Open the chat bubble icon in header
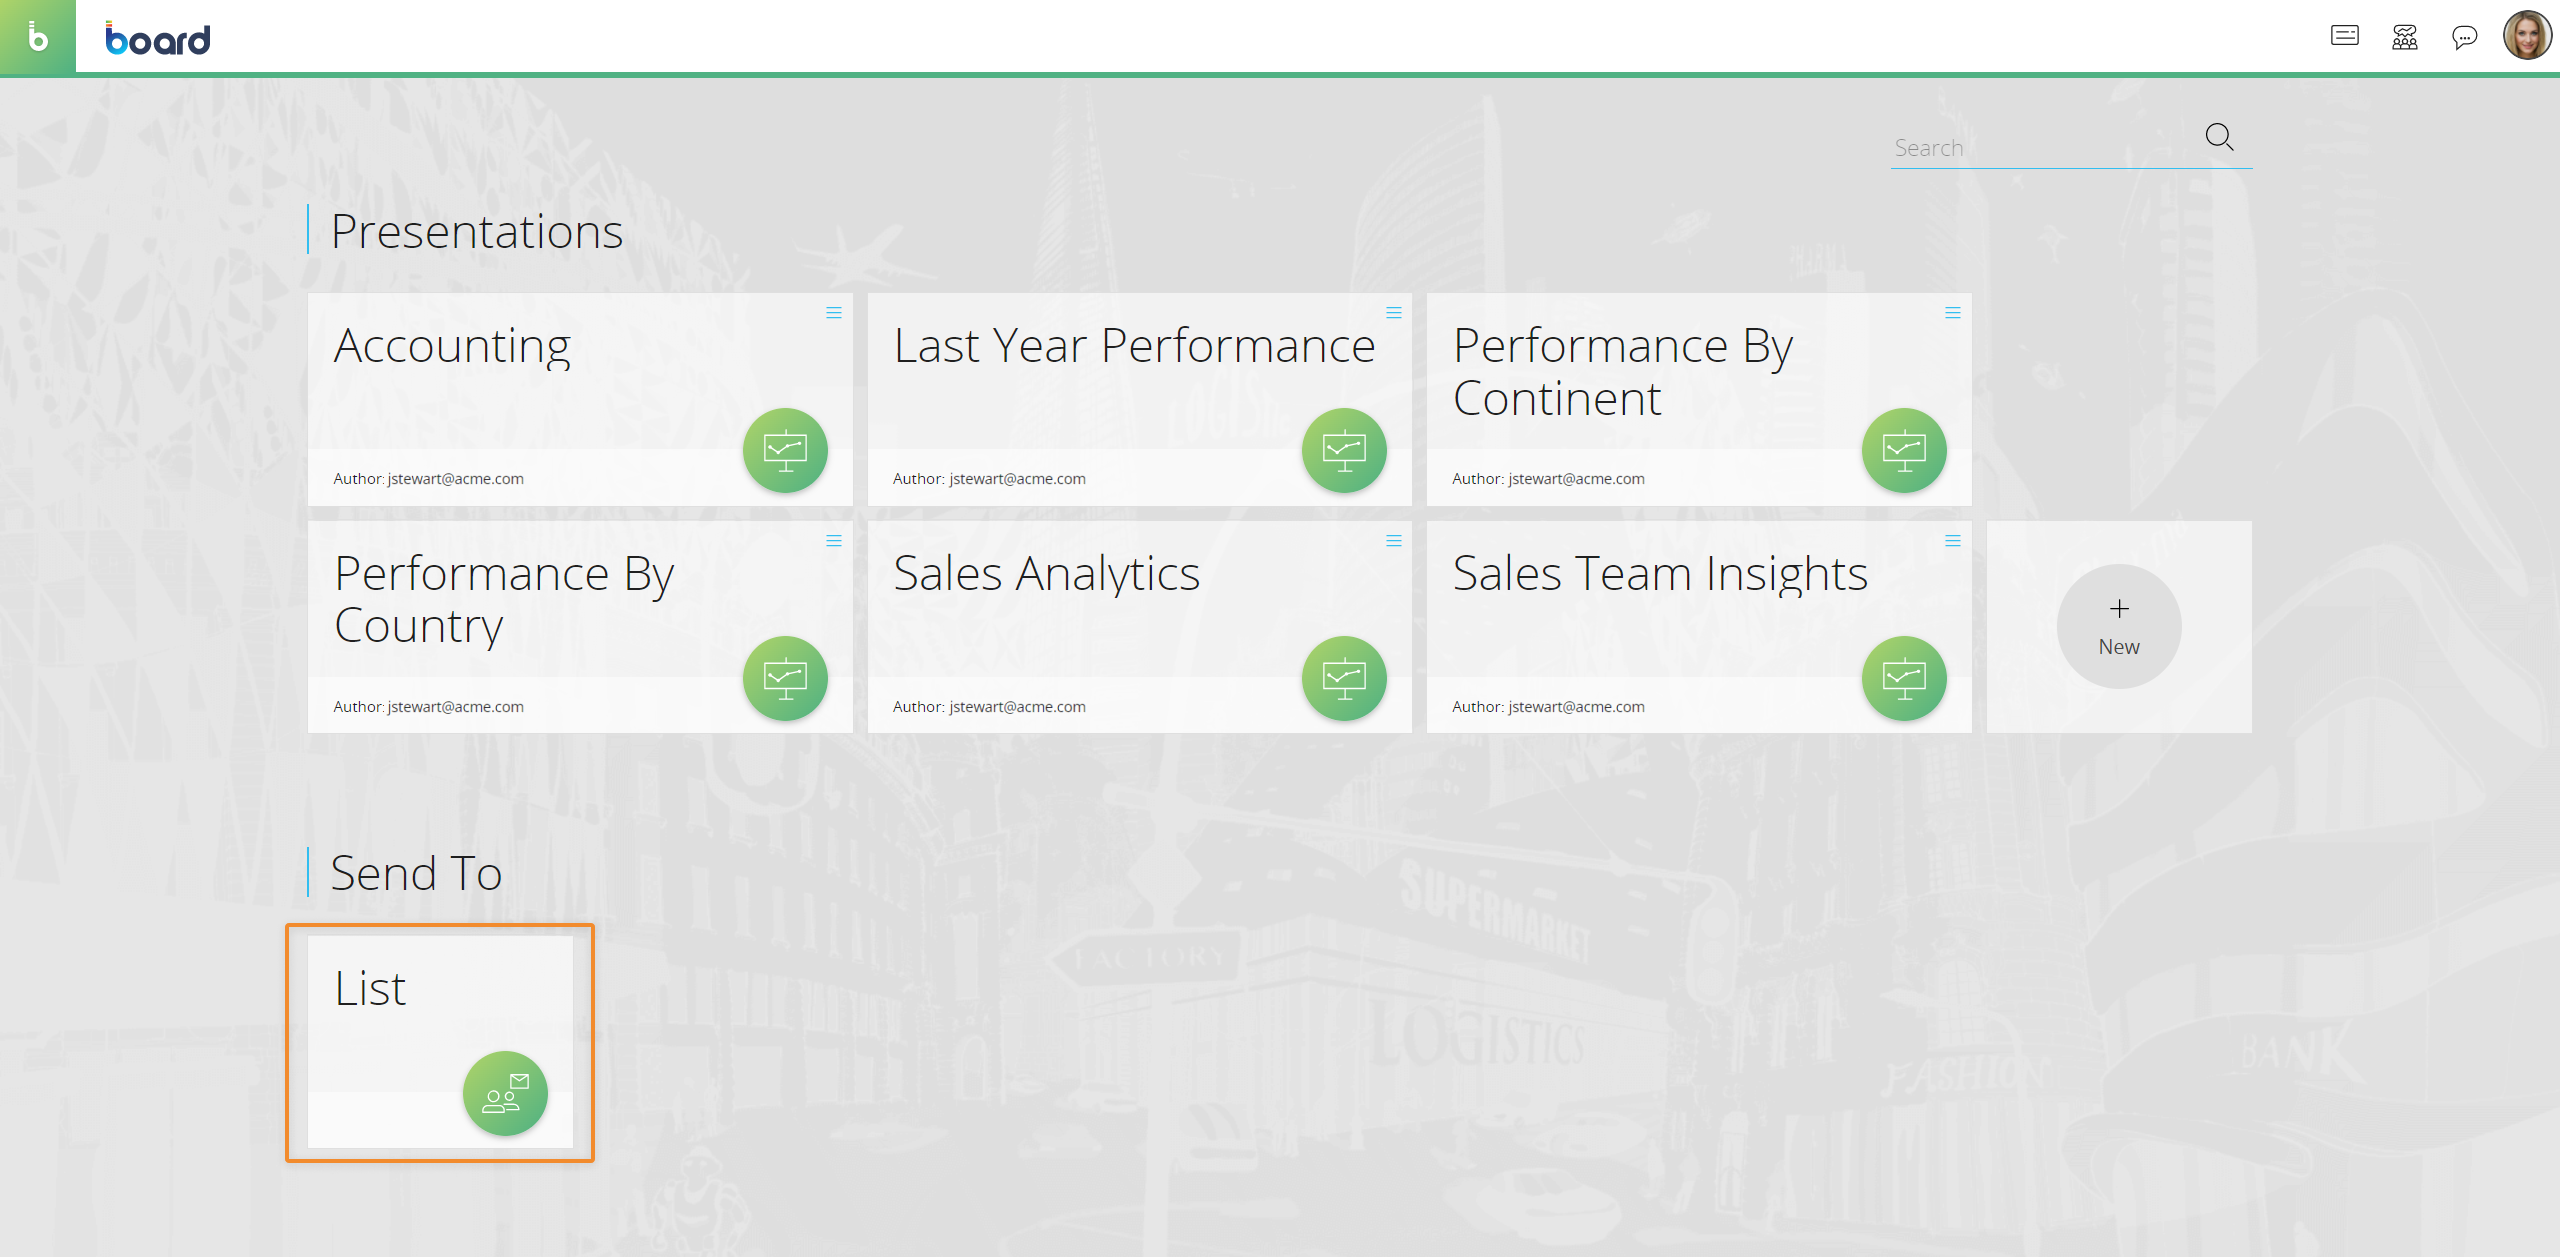This screenshot has height=1257, width=2560. (2464, 37)
